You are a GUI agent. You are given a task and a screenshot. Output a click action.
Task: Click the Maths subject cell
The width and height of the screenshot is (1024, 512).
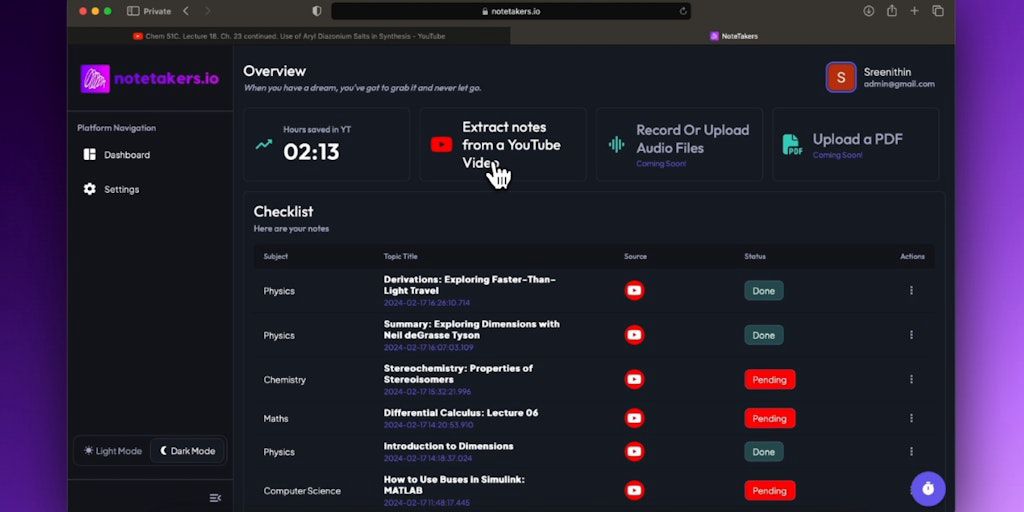click(x=276, y=418)
